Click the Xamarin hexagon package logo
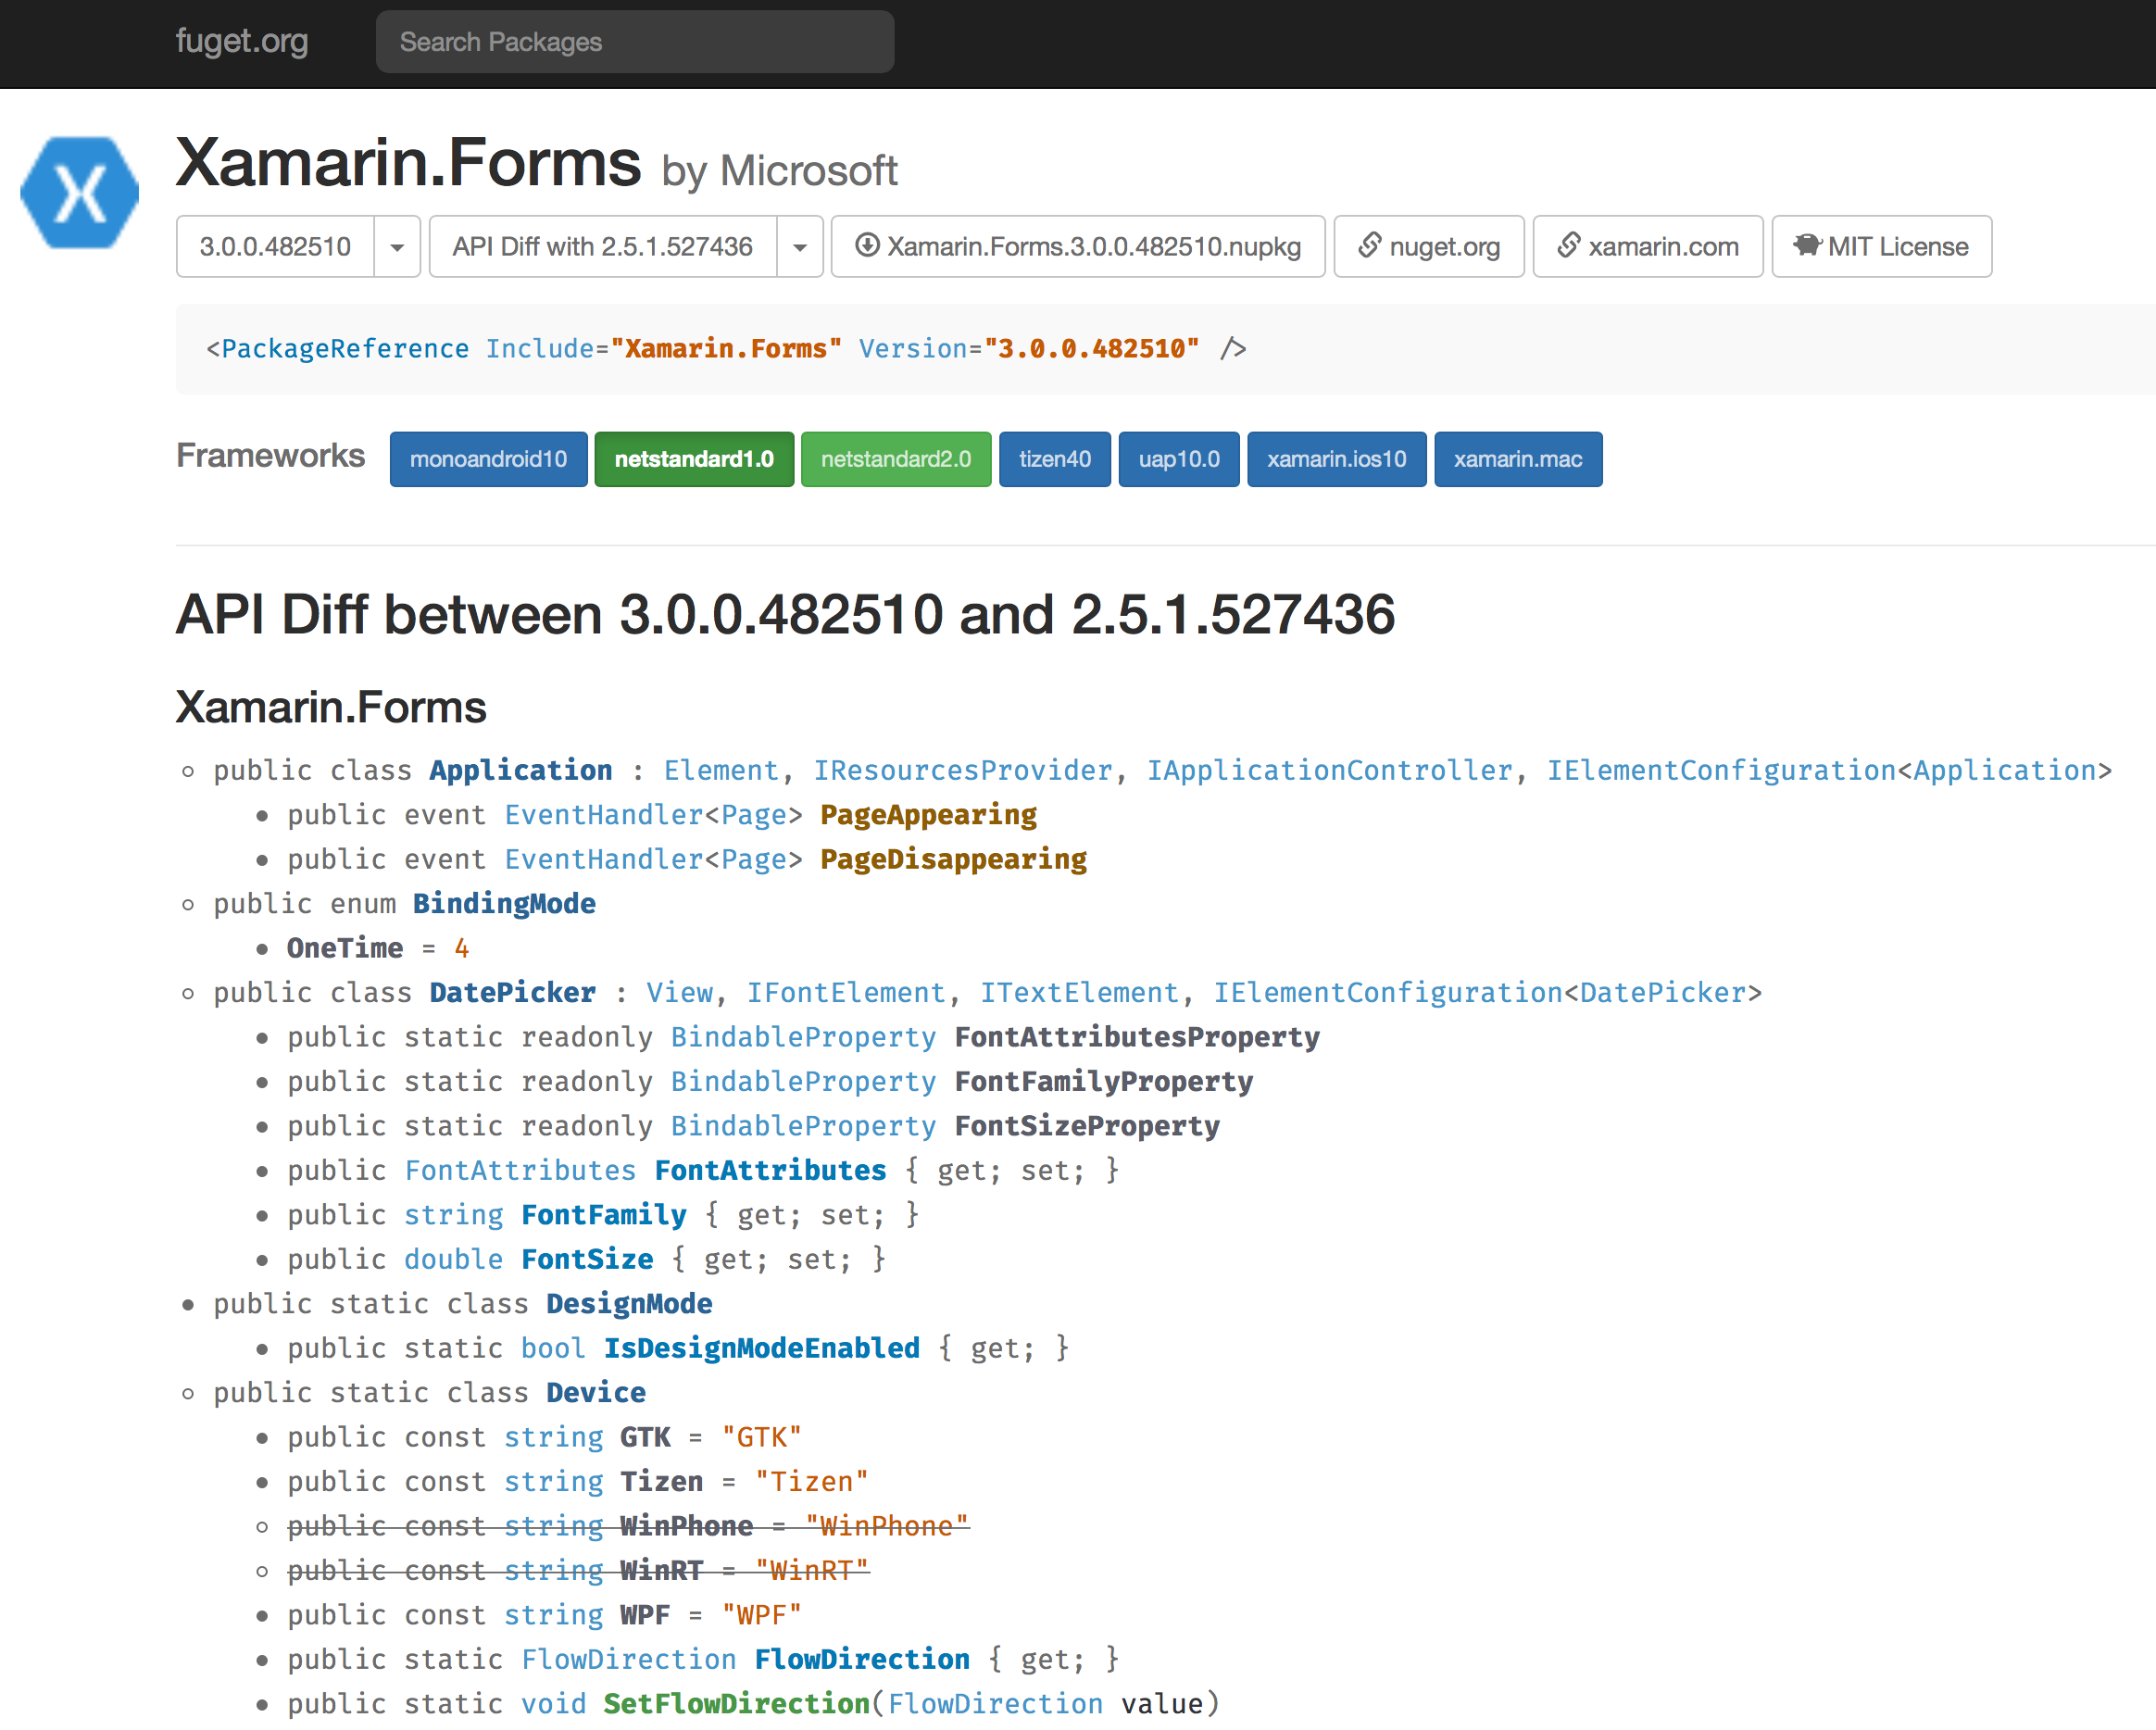 (x=80, y=192)
